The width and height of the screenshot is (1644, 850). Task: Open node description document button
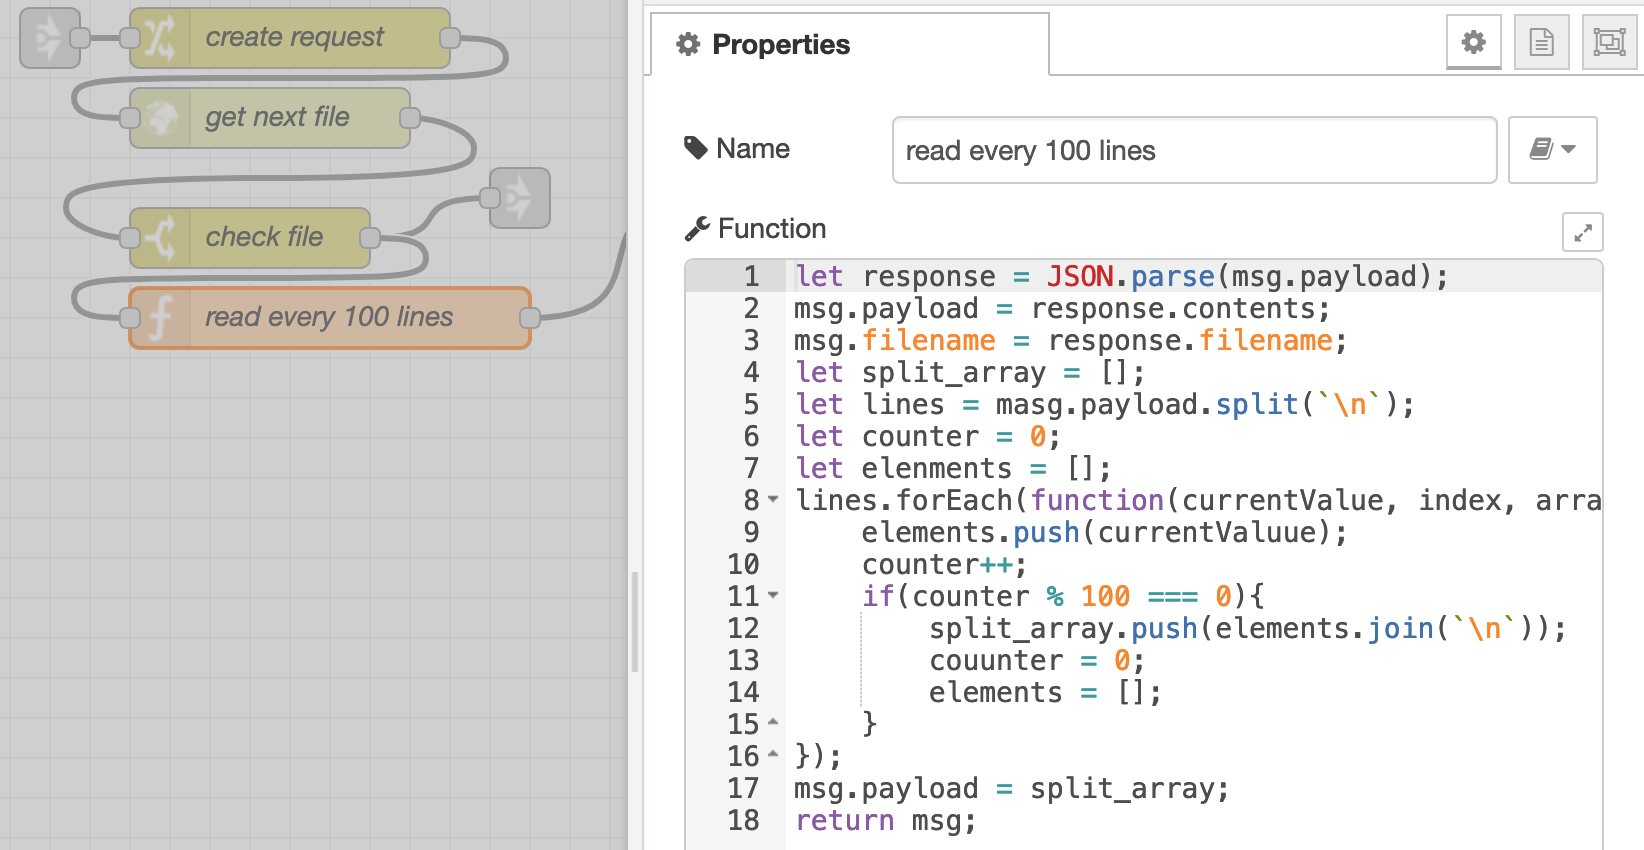1542,42
